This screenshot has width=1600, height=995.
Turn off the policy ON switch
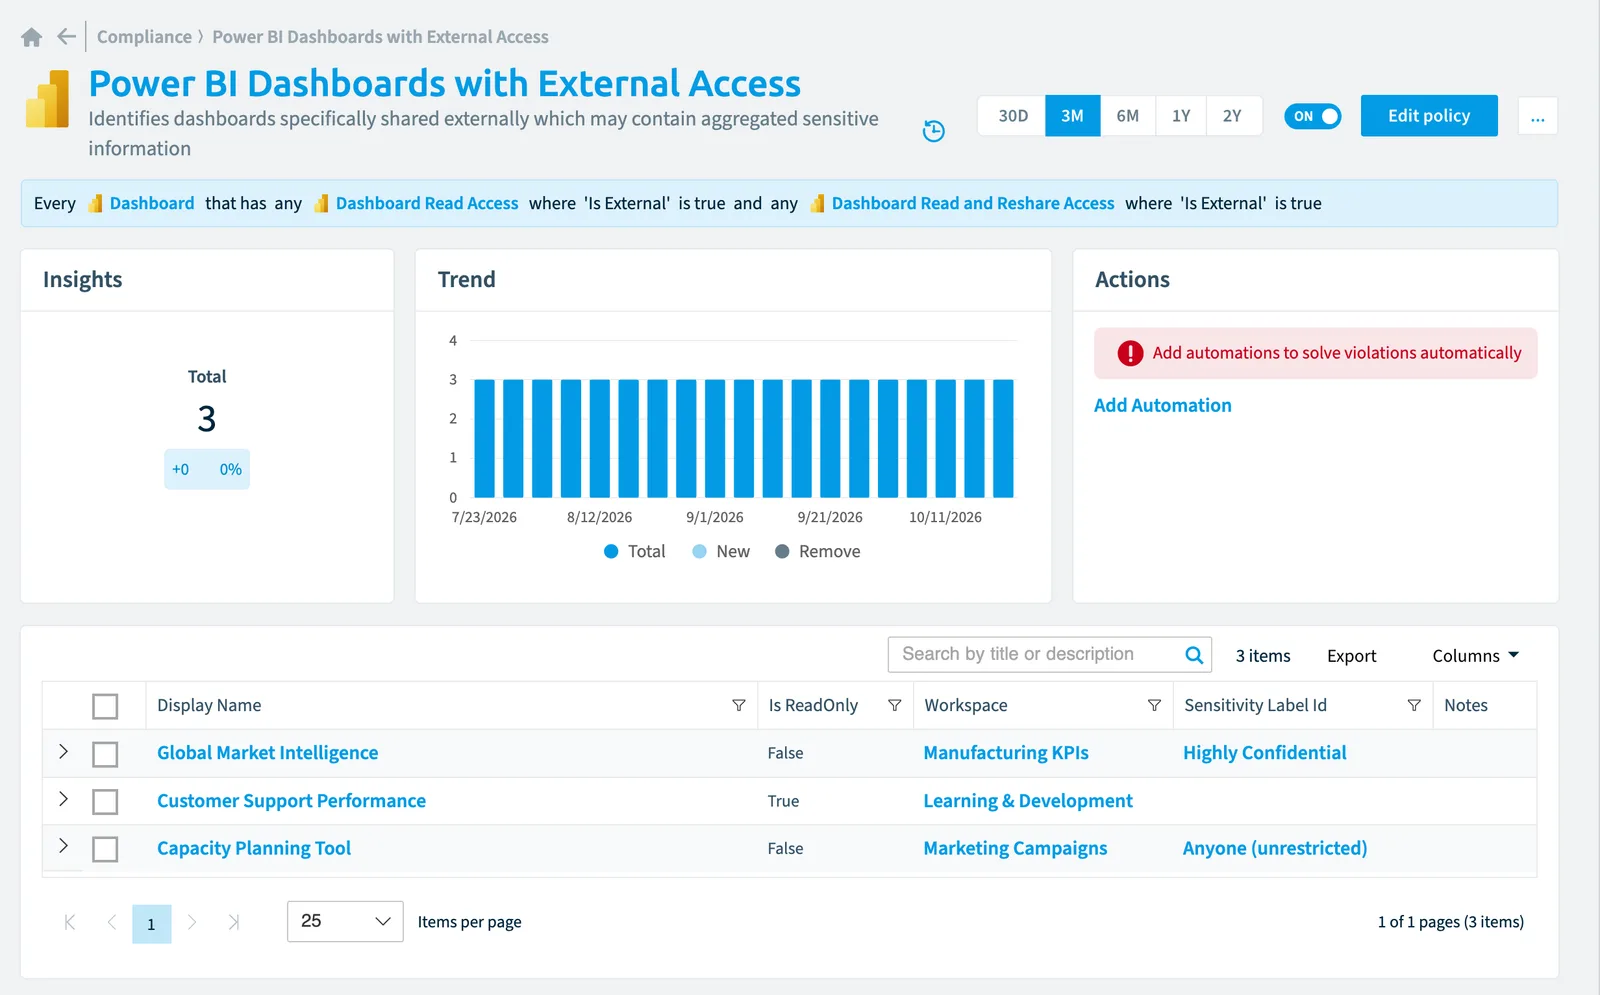pyautogui.click(x=1312, y=116)
